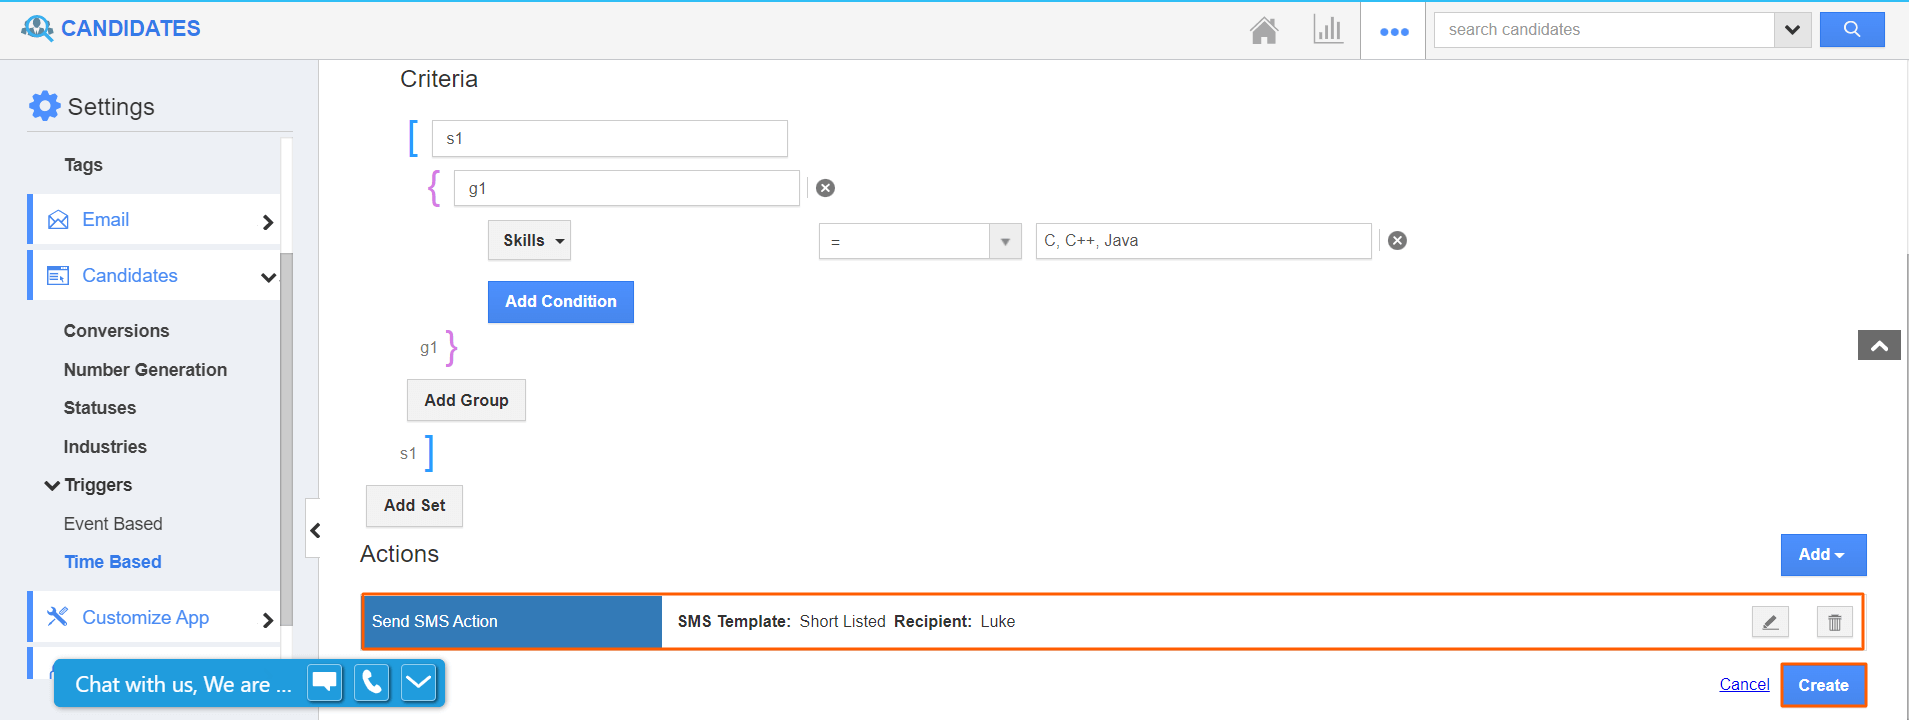Image resolution: width=1909 pixels, height=720 pixels.
Task: Delete the Skills condition row
Action: (1397, 240)
